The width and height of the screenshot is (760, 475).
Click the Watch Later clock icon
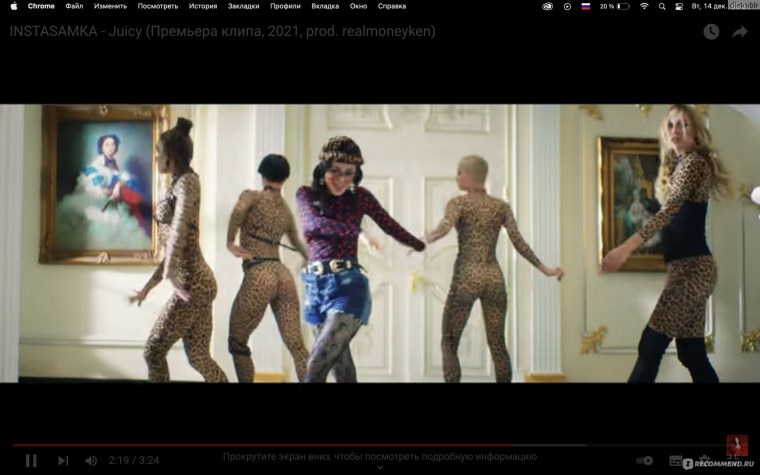tap(711, 32)
